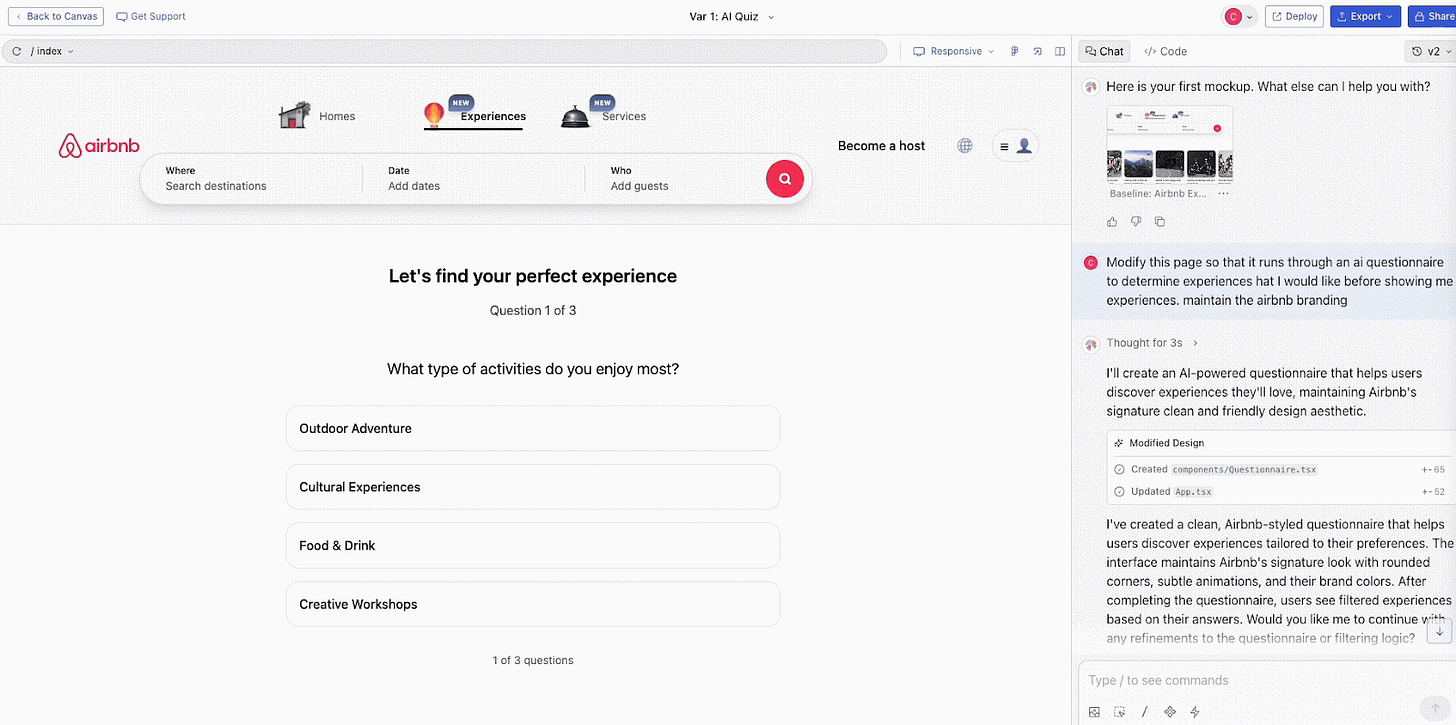Click the Homes house icon
This screenshot has height=725, width=1456.
[294, 115]
